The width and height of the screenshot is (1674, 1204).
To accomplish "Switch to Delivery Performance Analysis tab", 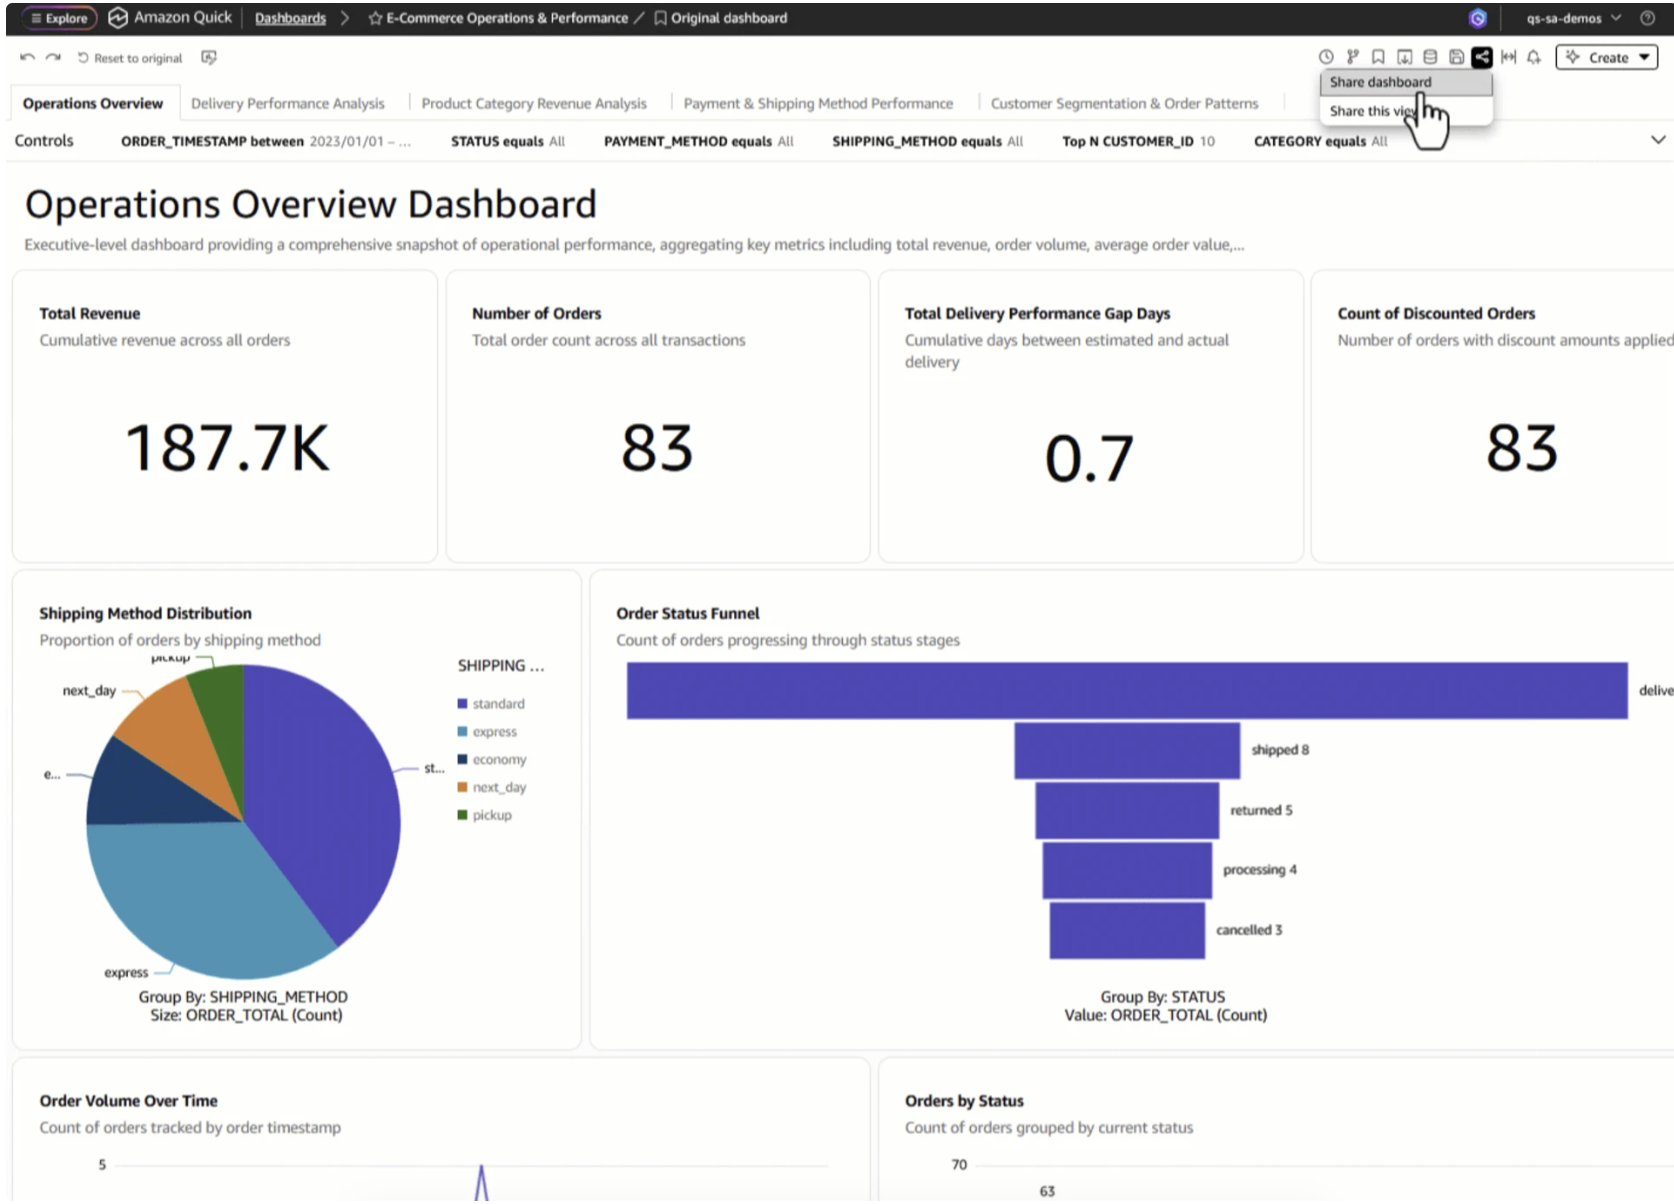I will point(288,103).
